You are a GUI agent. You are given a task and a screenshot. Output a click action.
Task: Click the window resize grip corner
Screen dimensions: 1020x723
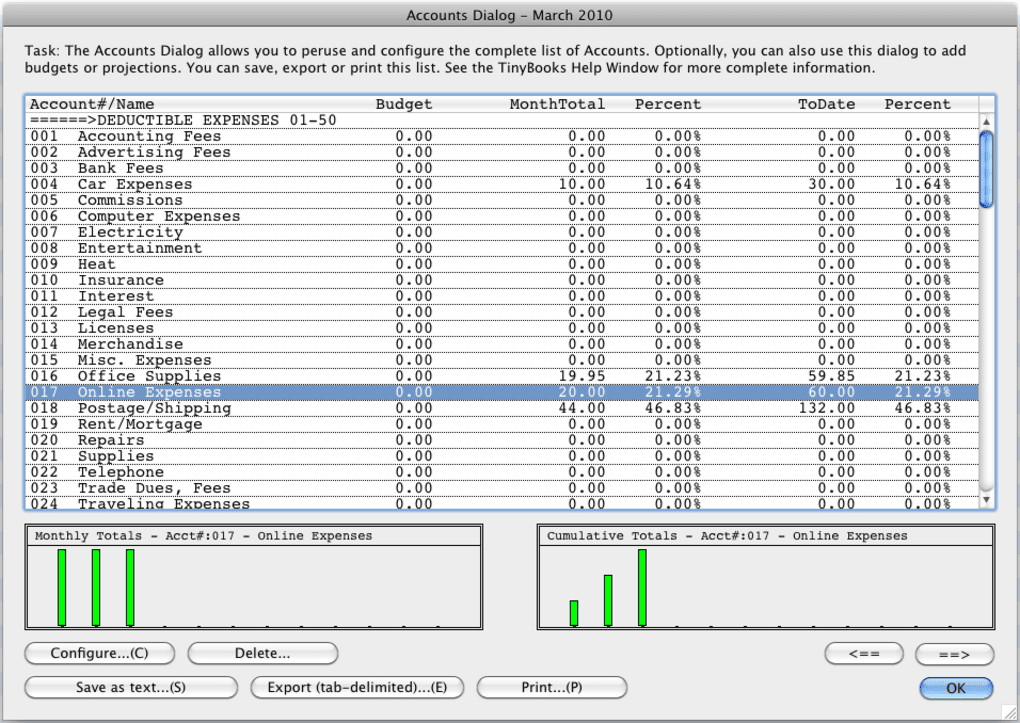point(1011,714)
